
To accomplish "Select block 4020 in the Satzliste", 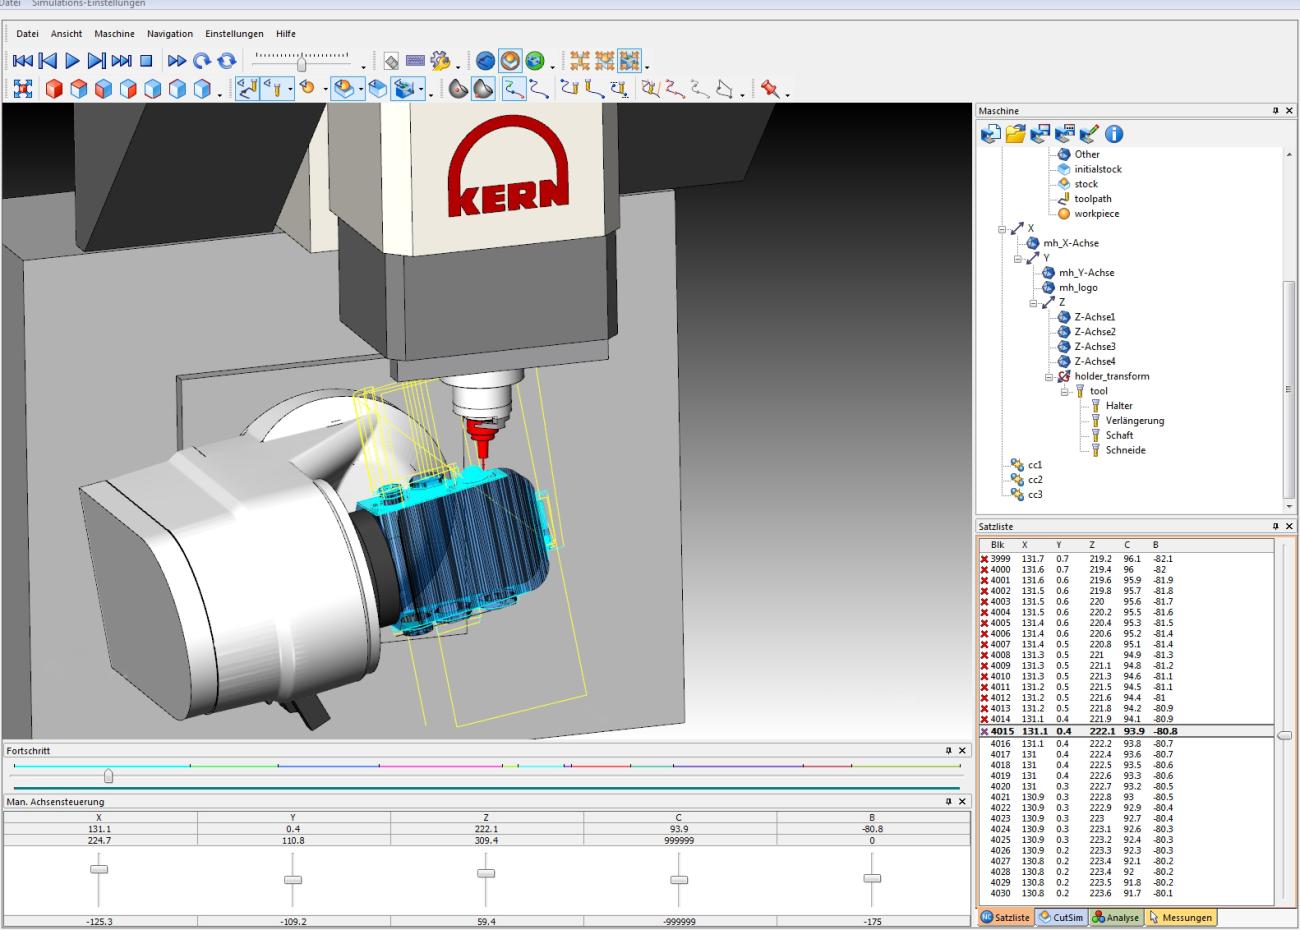I will click(1000, 786).
